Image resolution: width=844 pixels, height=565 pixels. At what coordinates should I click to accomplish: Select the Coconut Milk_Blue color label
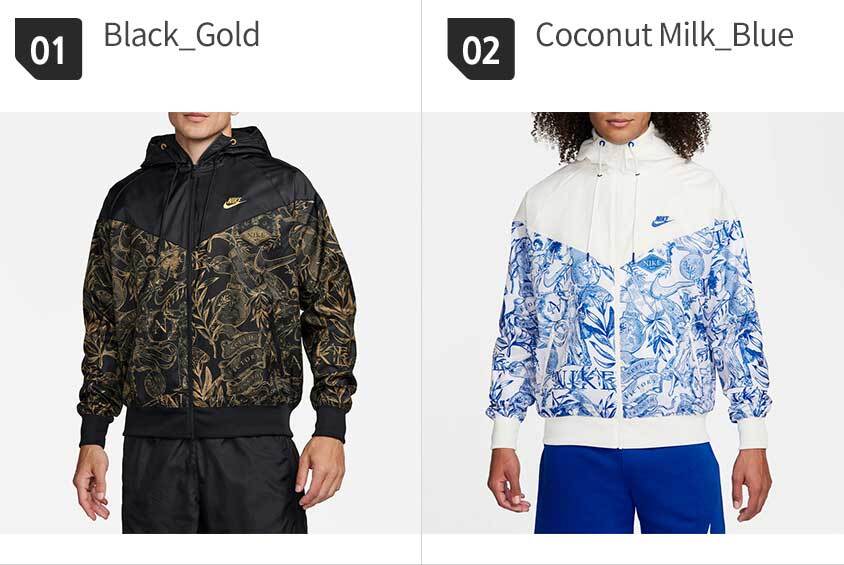coord(664,36)
